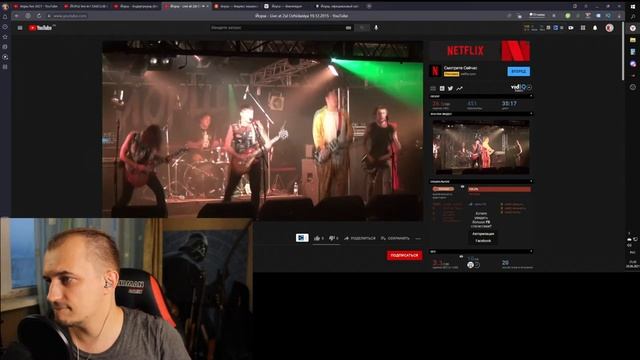Open the vidIQ panel list menu icon
640x360 pixels.
click(x=433, y=88)
